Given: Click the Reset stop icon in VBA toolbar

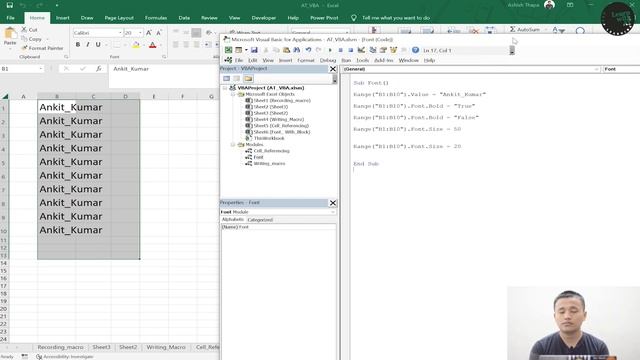Looking at the screenshot, I should [x=350, y=50].
